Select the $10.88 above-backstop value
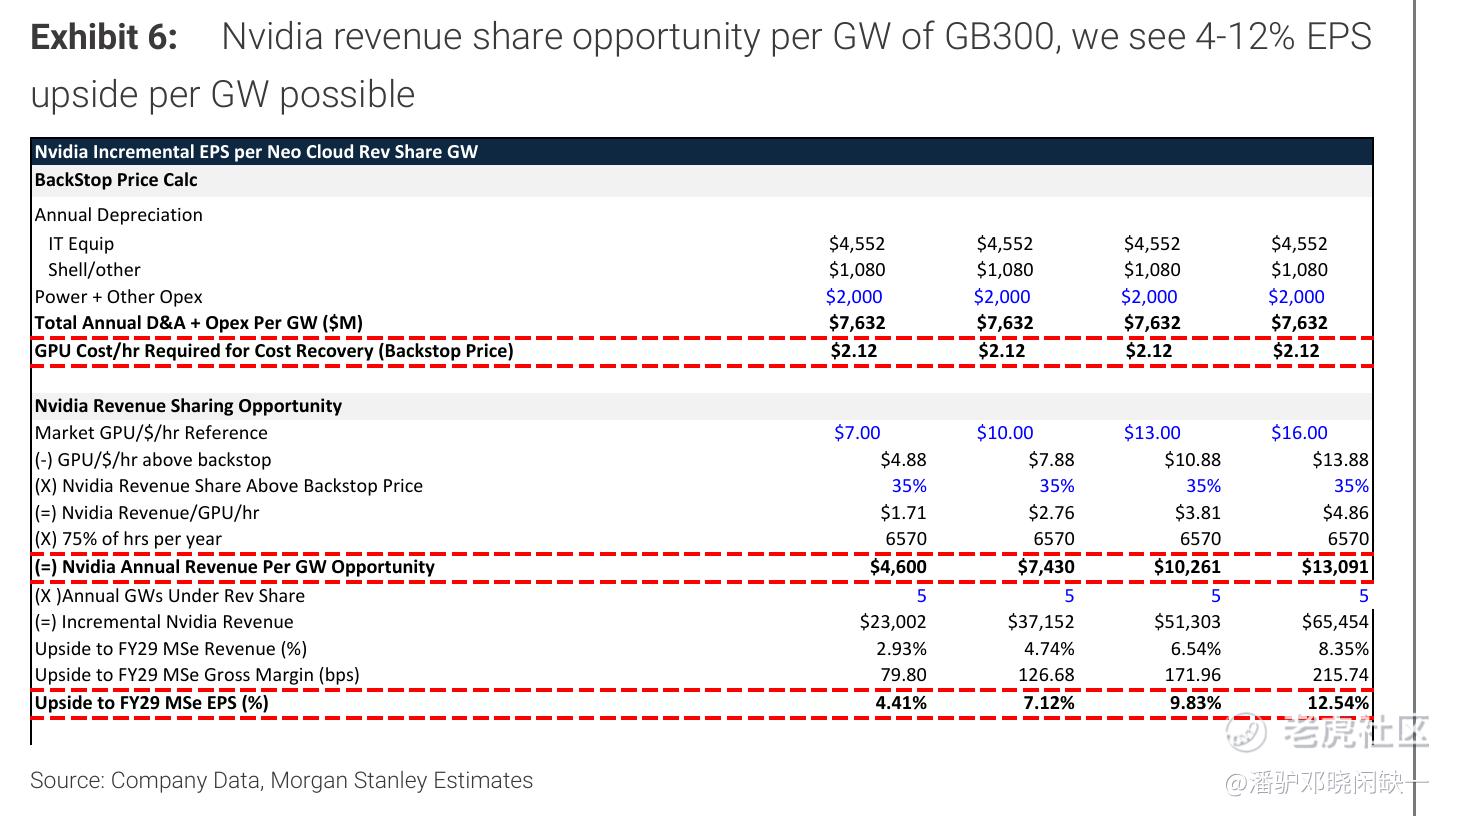Viewport: 1458px width, 816px height. 1193,460
